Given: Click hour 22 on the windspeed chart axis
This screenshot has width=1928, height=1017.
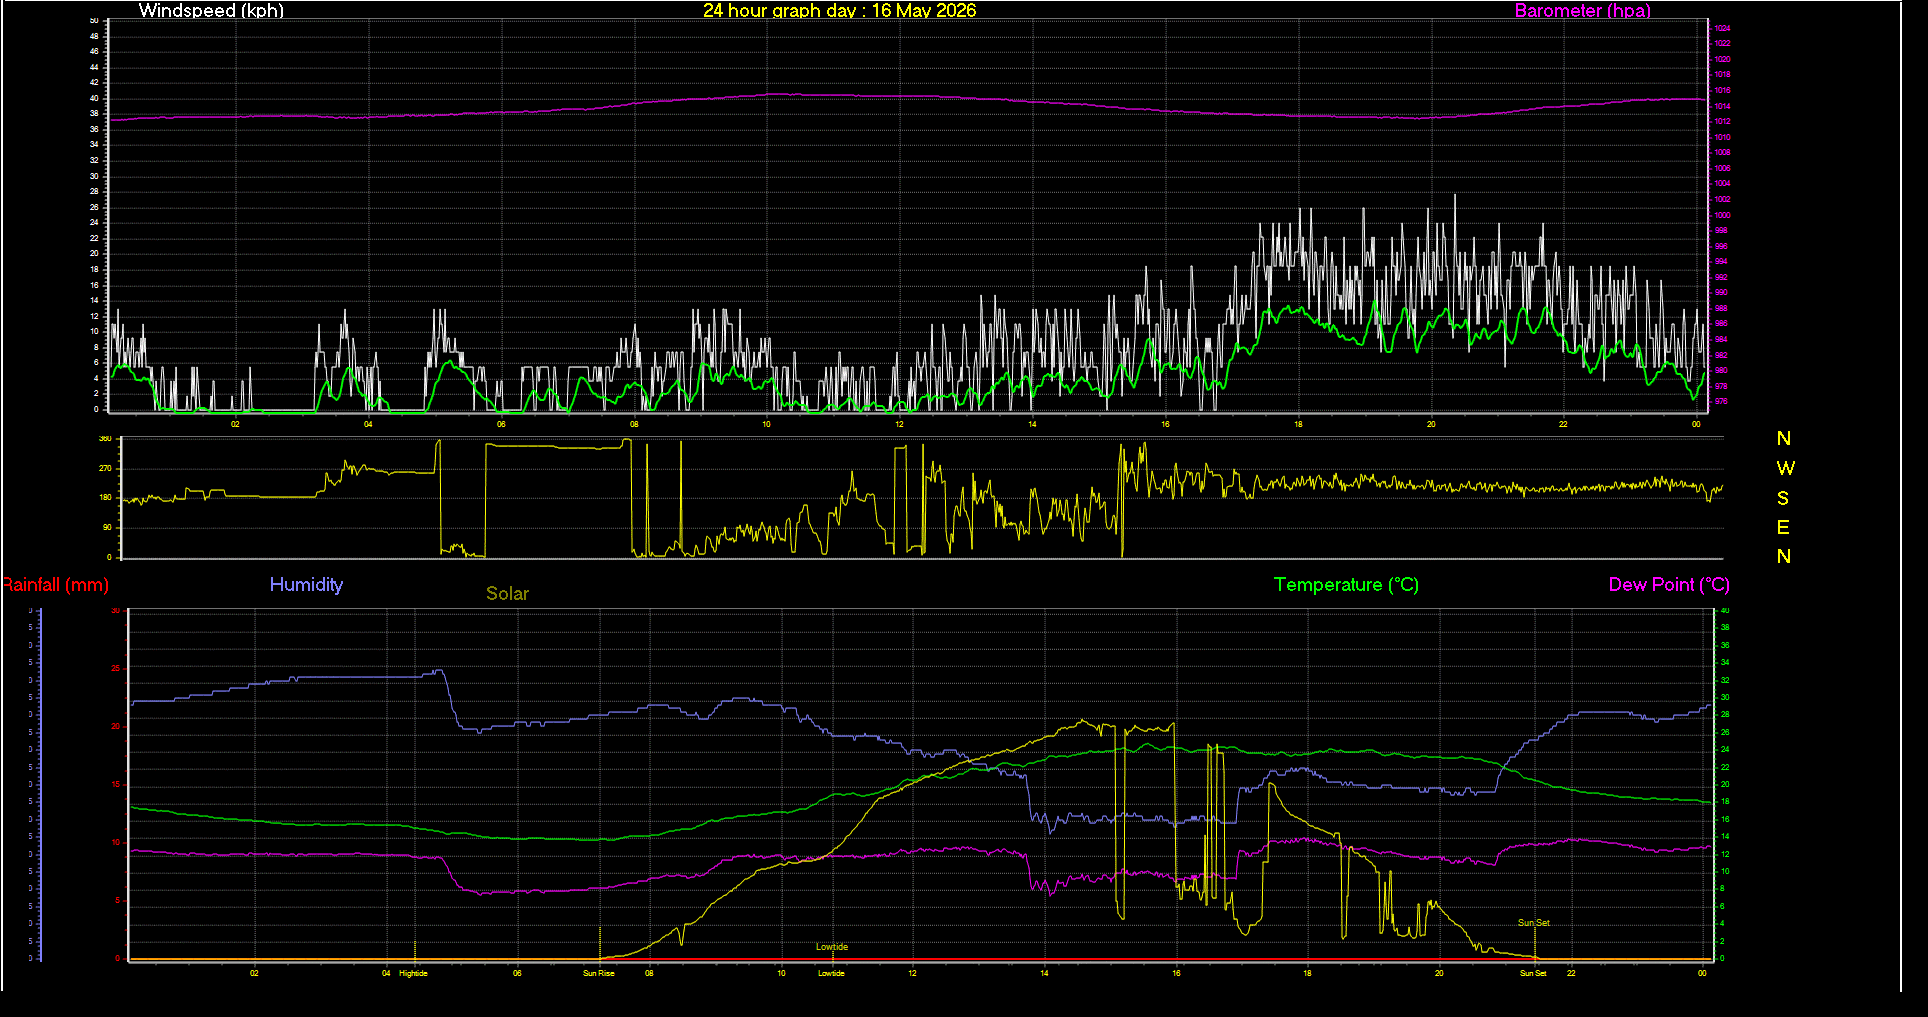Looking at the screenshot, I should 1563,424.
